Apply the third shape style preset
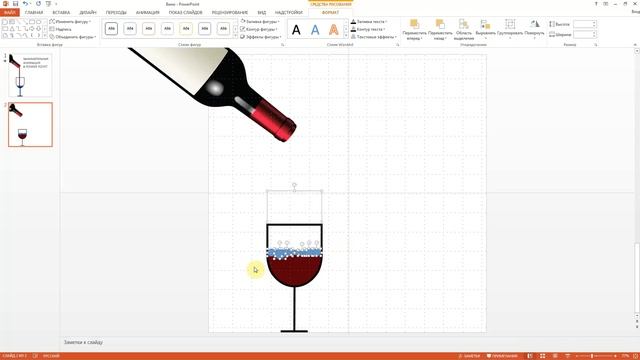Screen dimensions: 640x360 pyautogui.click(x=149, y=29)
